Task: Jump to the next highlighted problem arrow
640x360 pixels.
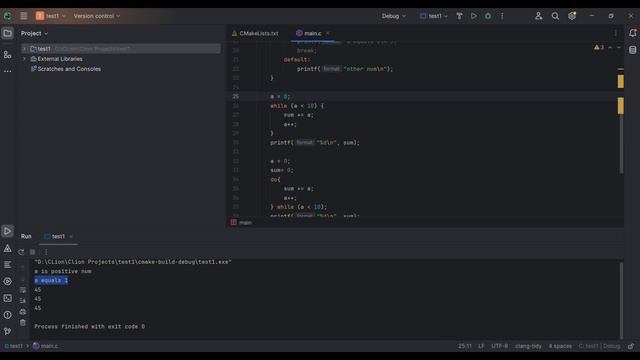Action: point(619,48)
